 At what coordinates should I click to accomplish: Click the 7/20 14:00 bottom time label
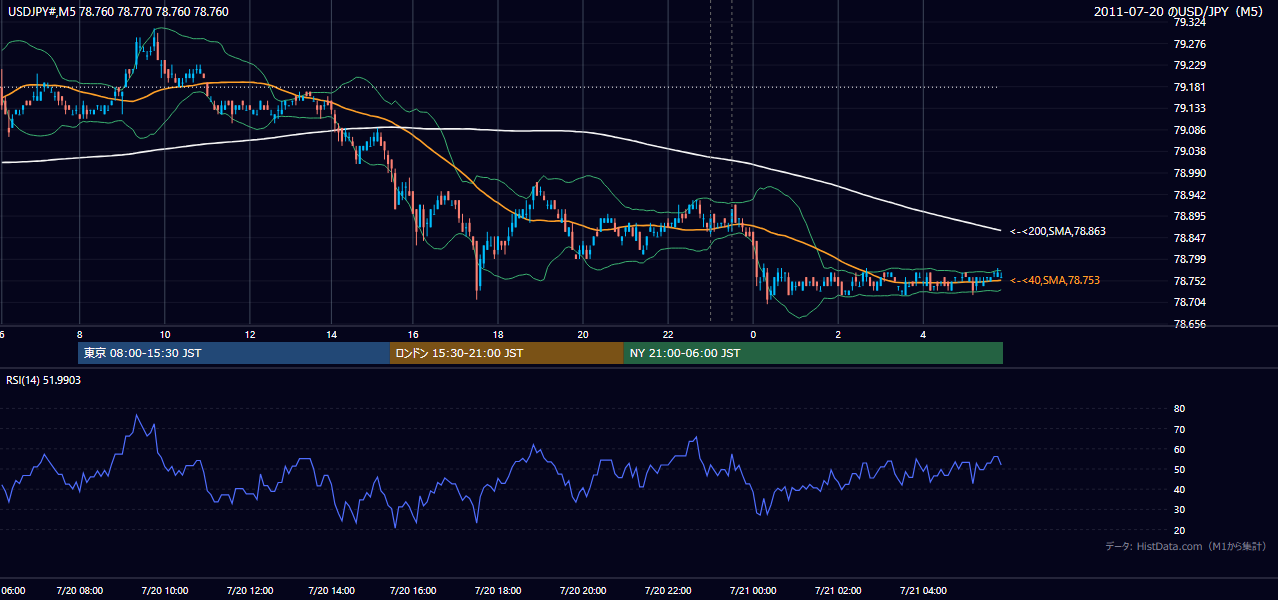[332, 590]
